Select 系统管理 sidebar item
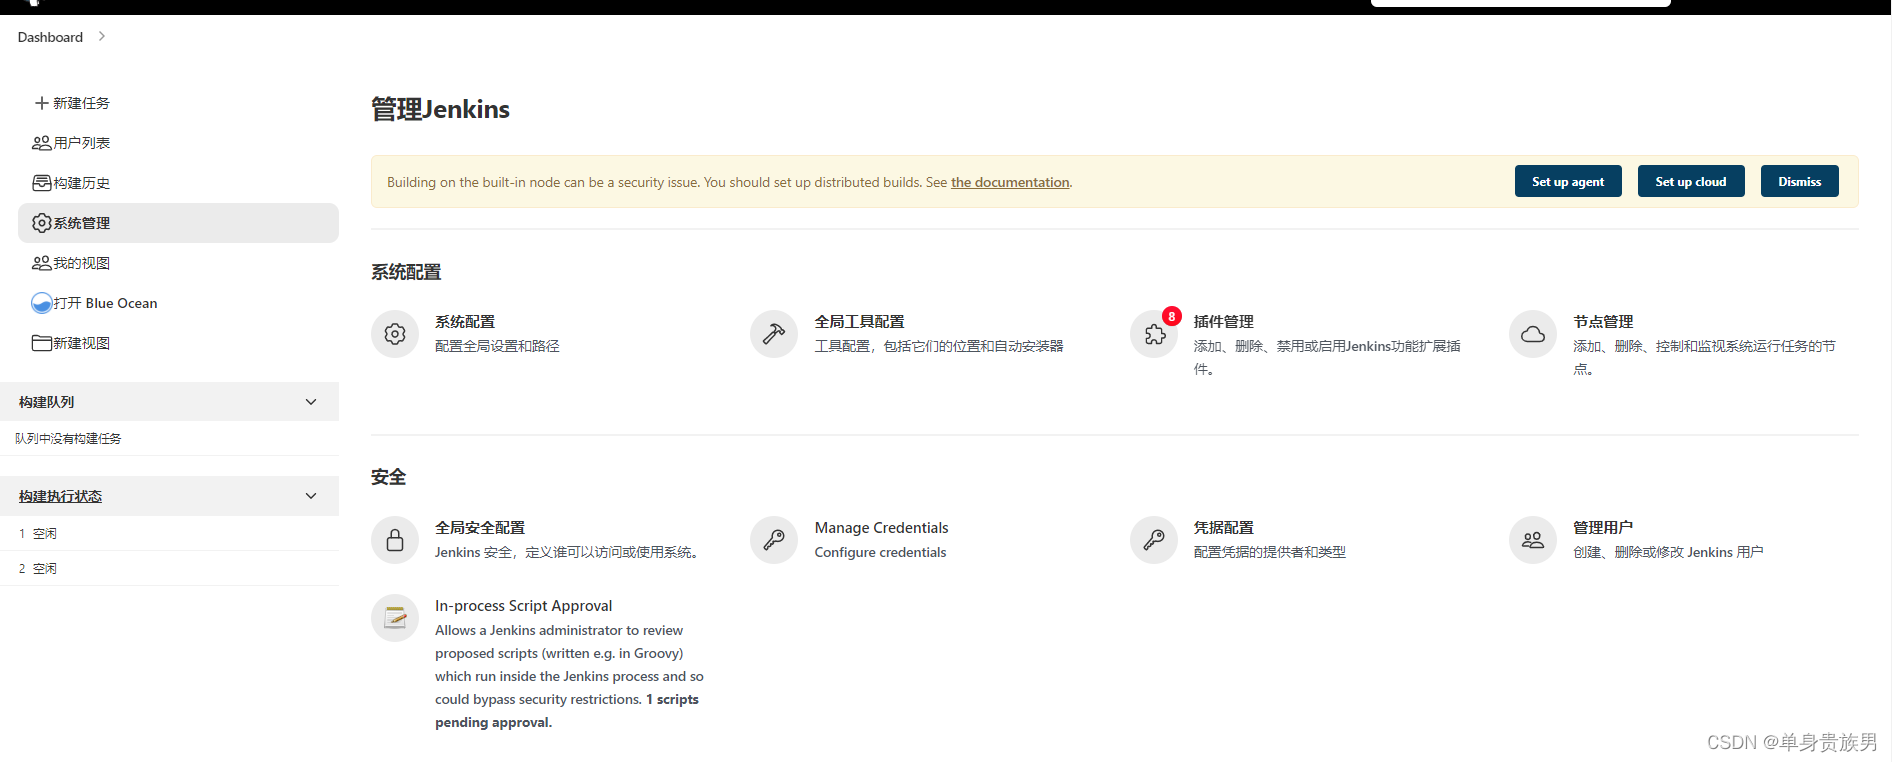Viewport: 1892px width, 762px height. pos(178,223)
